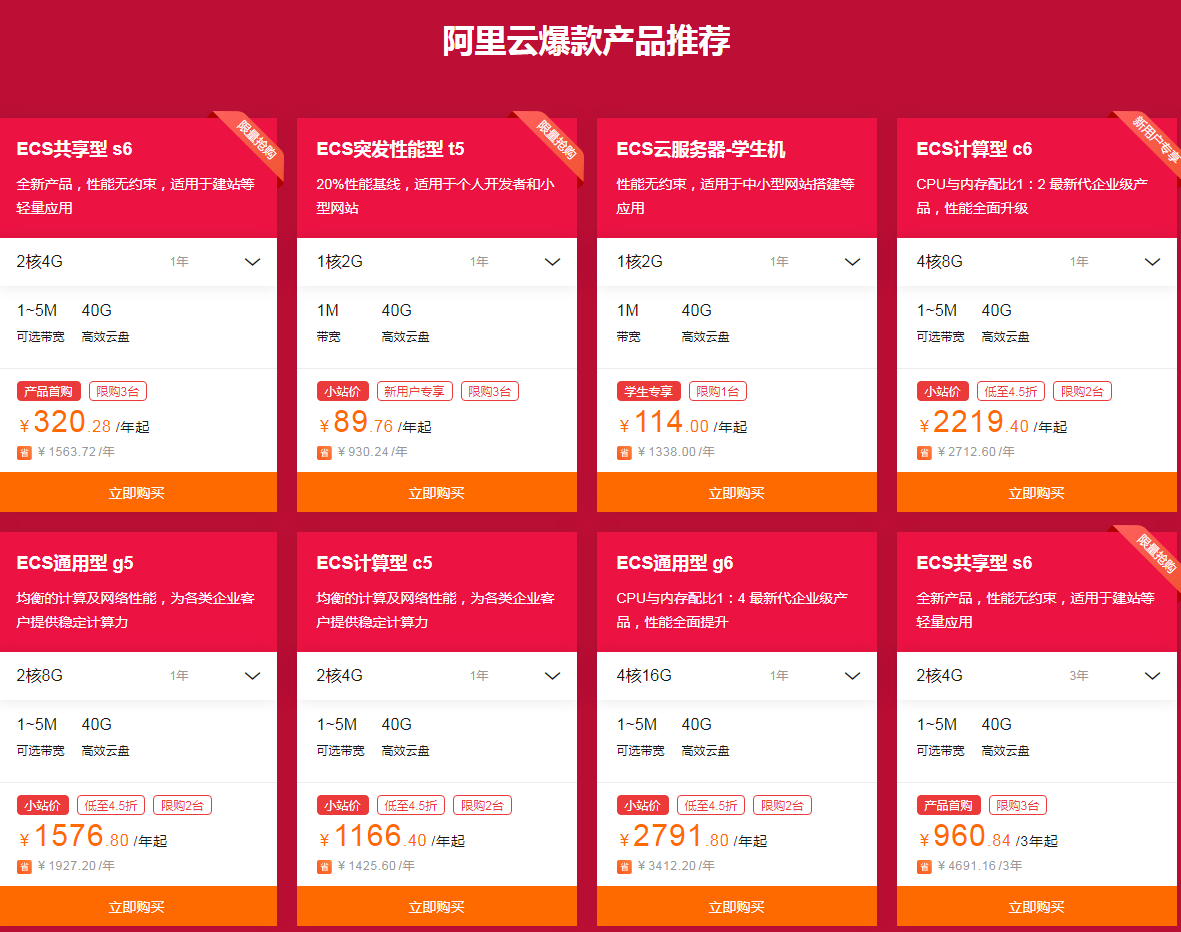
Task: Click the 省 savings icon beside ¥930.24/年
Action: click(324, 453)
